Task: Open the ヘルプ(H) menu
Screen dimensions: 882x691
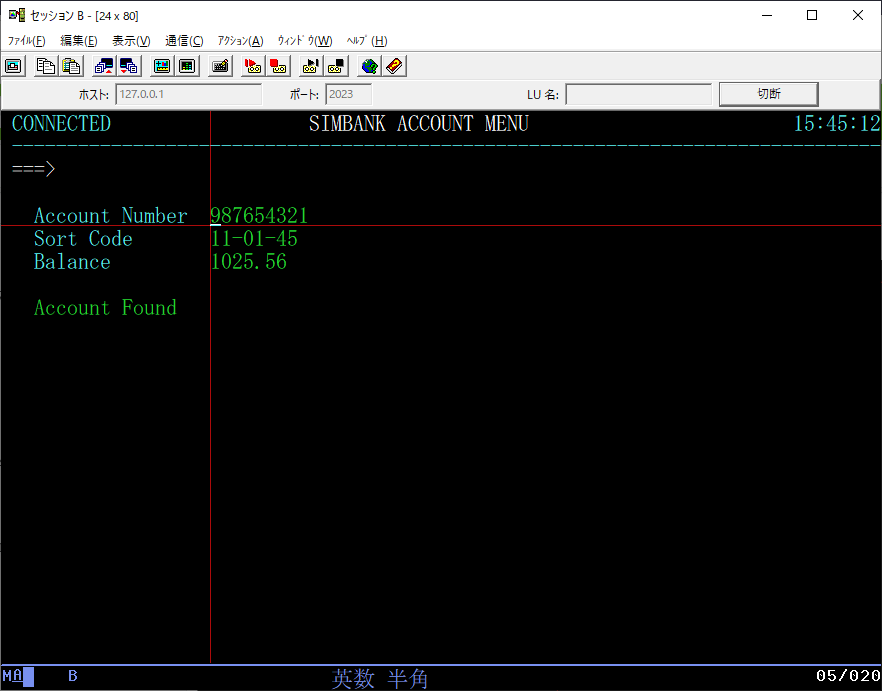Action: 367,41
